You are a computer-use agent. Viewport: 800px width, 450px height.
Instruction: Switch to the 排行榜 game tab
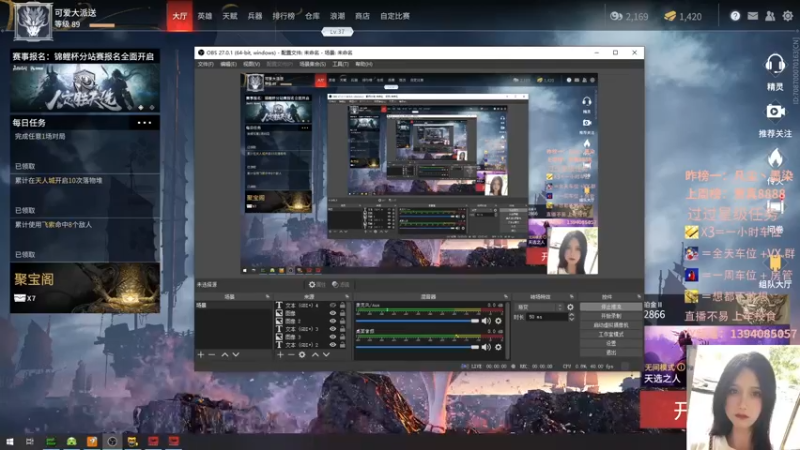pos(284,16)
